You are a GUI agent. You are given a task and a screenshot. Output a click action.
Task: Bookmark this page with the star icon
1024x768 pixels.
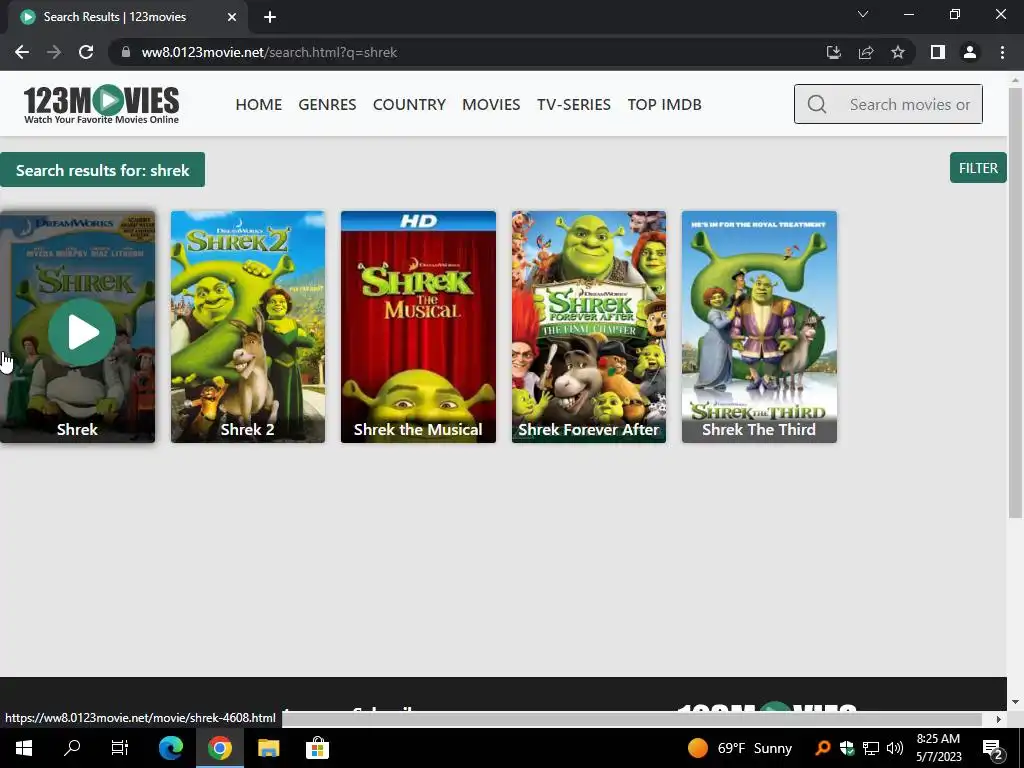(x=898, y=52)
